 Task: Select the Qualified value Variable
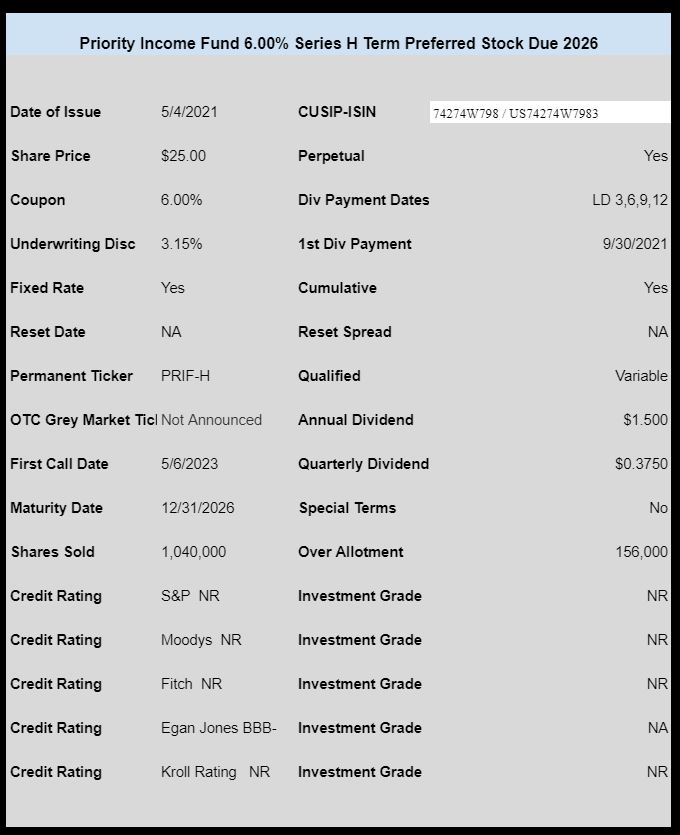[x=641, y=376]
